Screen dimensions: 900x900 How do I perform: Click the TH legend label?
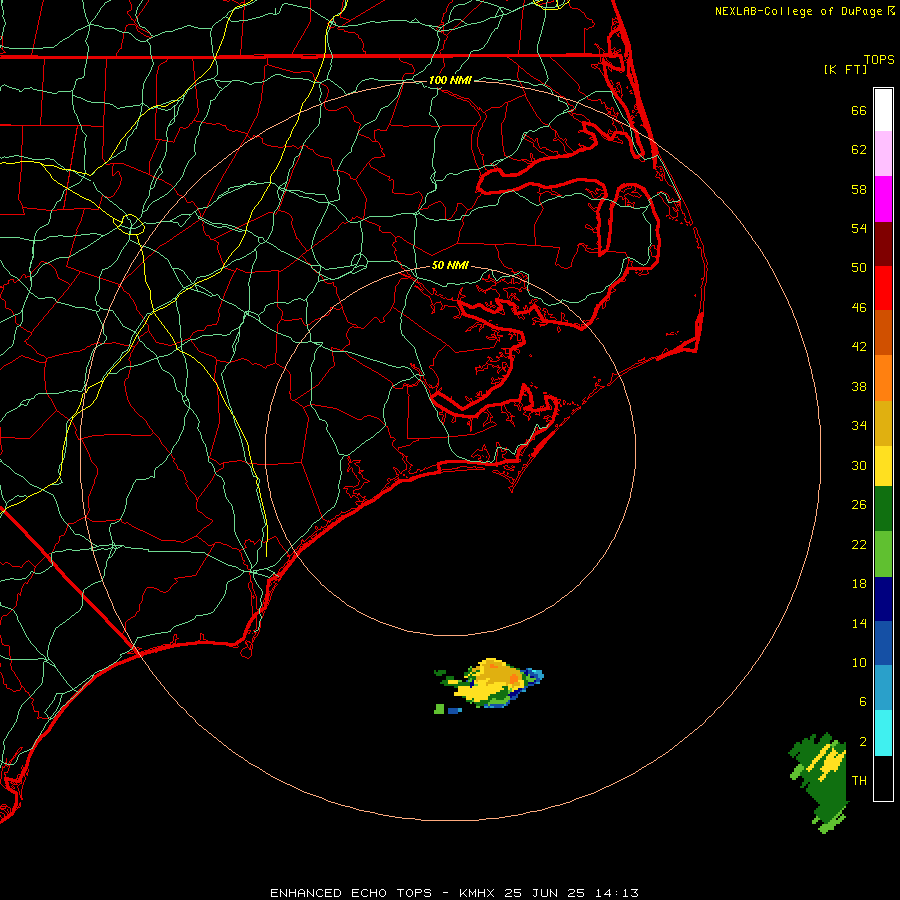(x=859, y=780)
